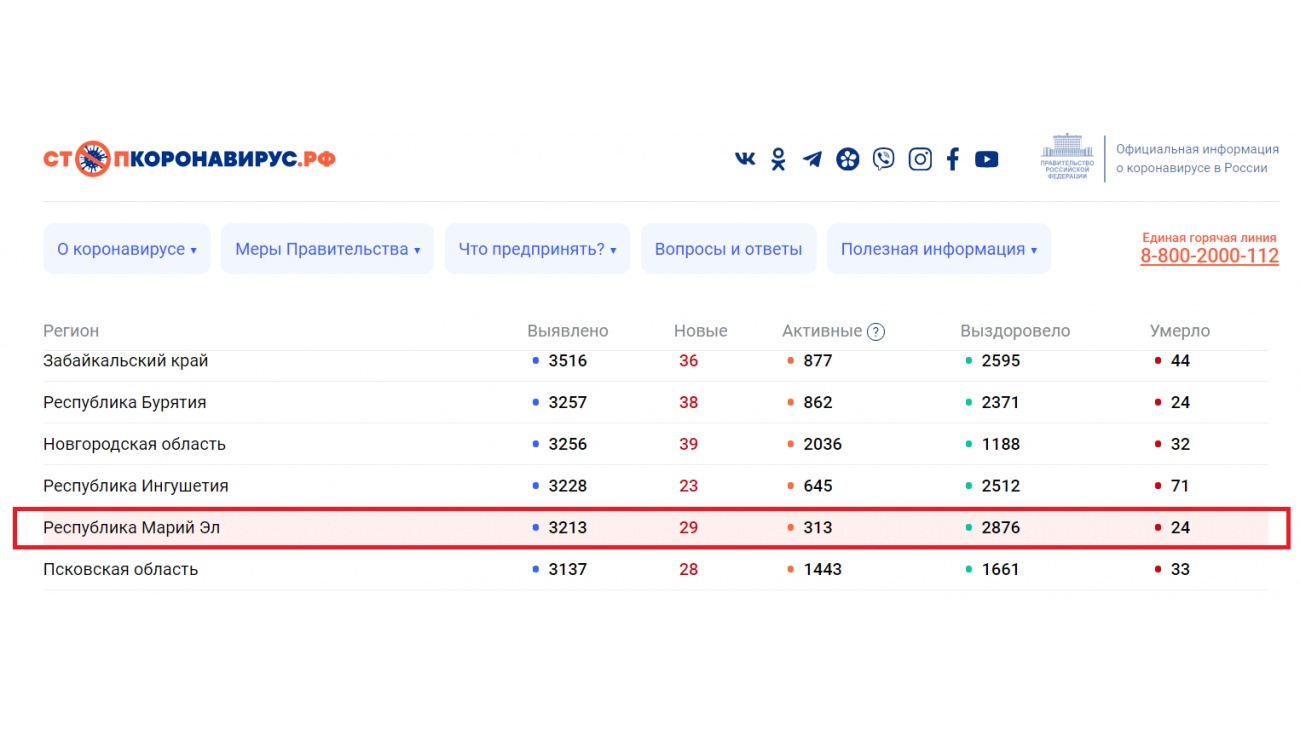
Task: Call hotline link 8-800-2000-112
Action: pos(1209,256)
